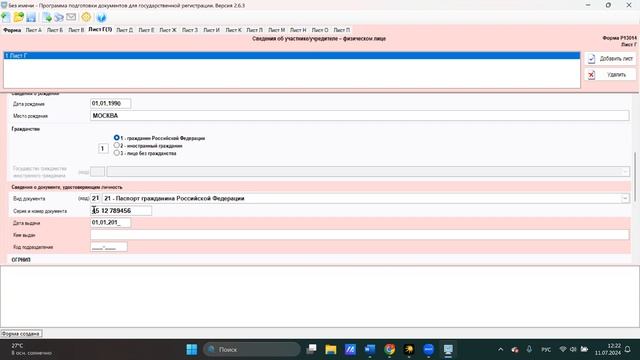640x360 pixels.
Task: Switch to the Лист Н tab
Action: (298, 30)
